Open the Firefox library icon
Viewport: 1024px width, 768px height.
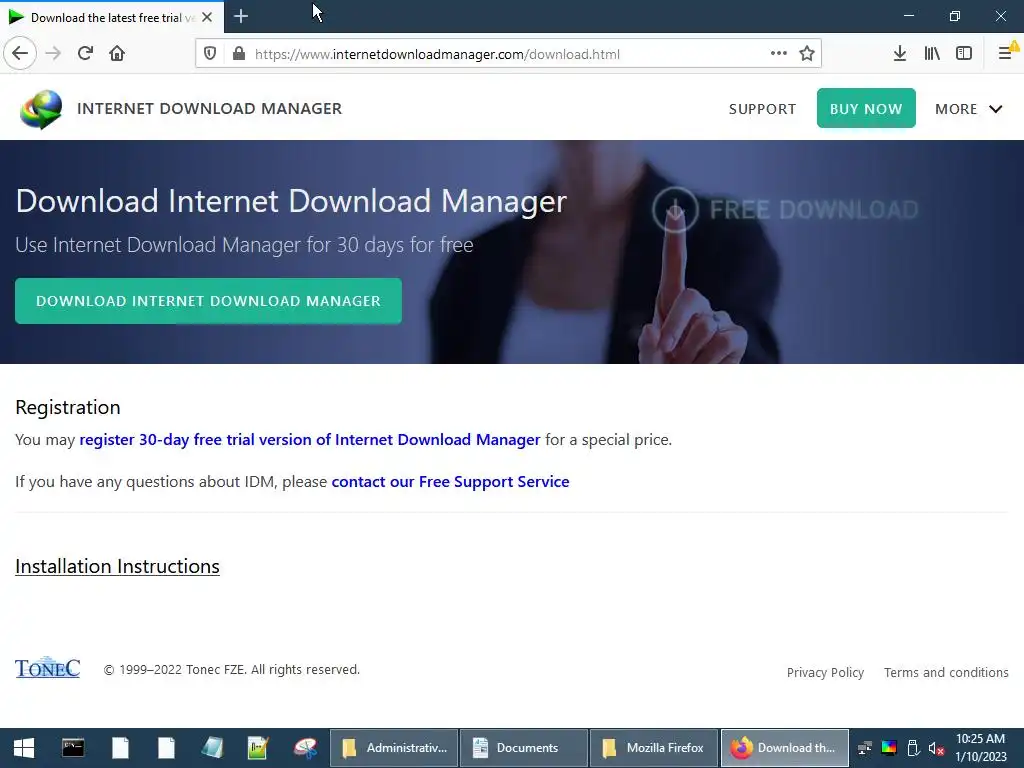tap(932, 54)
